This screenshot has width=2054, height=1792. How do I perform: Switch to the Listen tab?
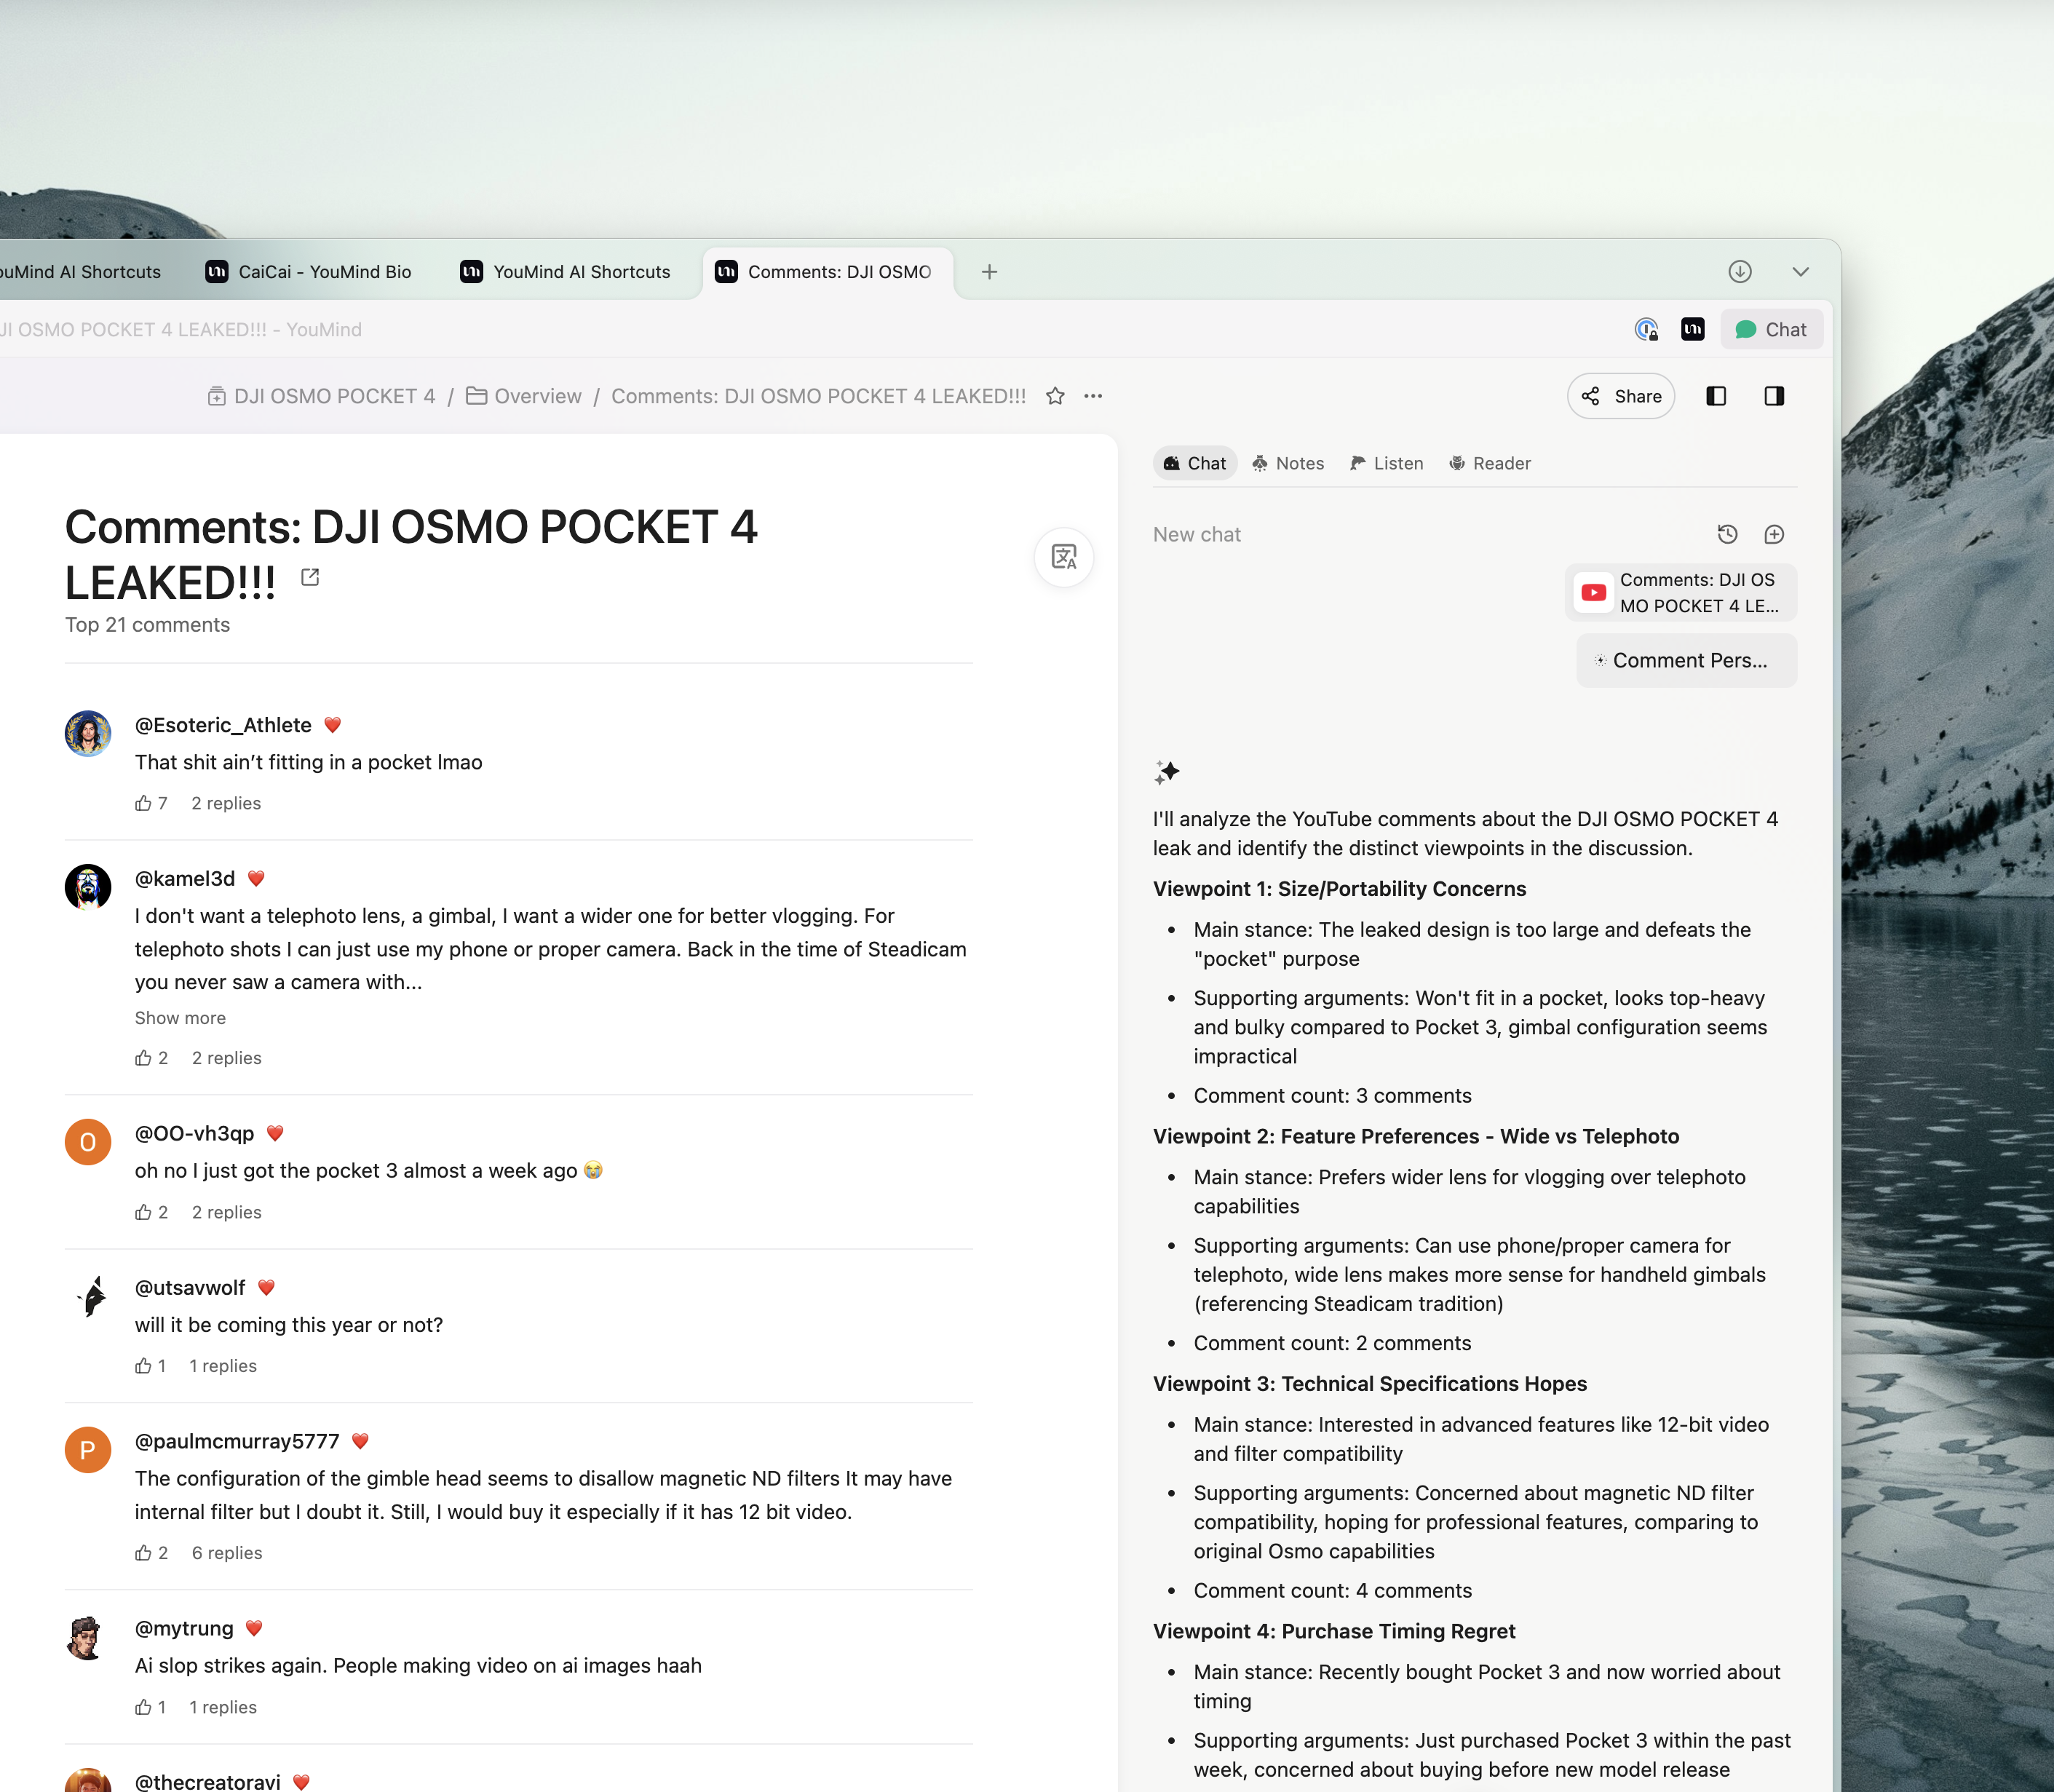[1386, 463]
